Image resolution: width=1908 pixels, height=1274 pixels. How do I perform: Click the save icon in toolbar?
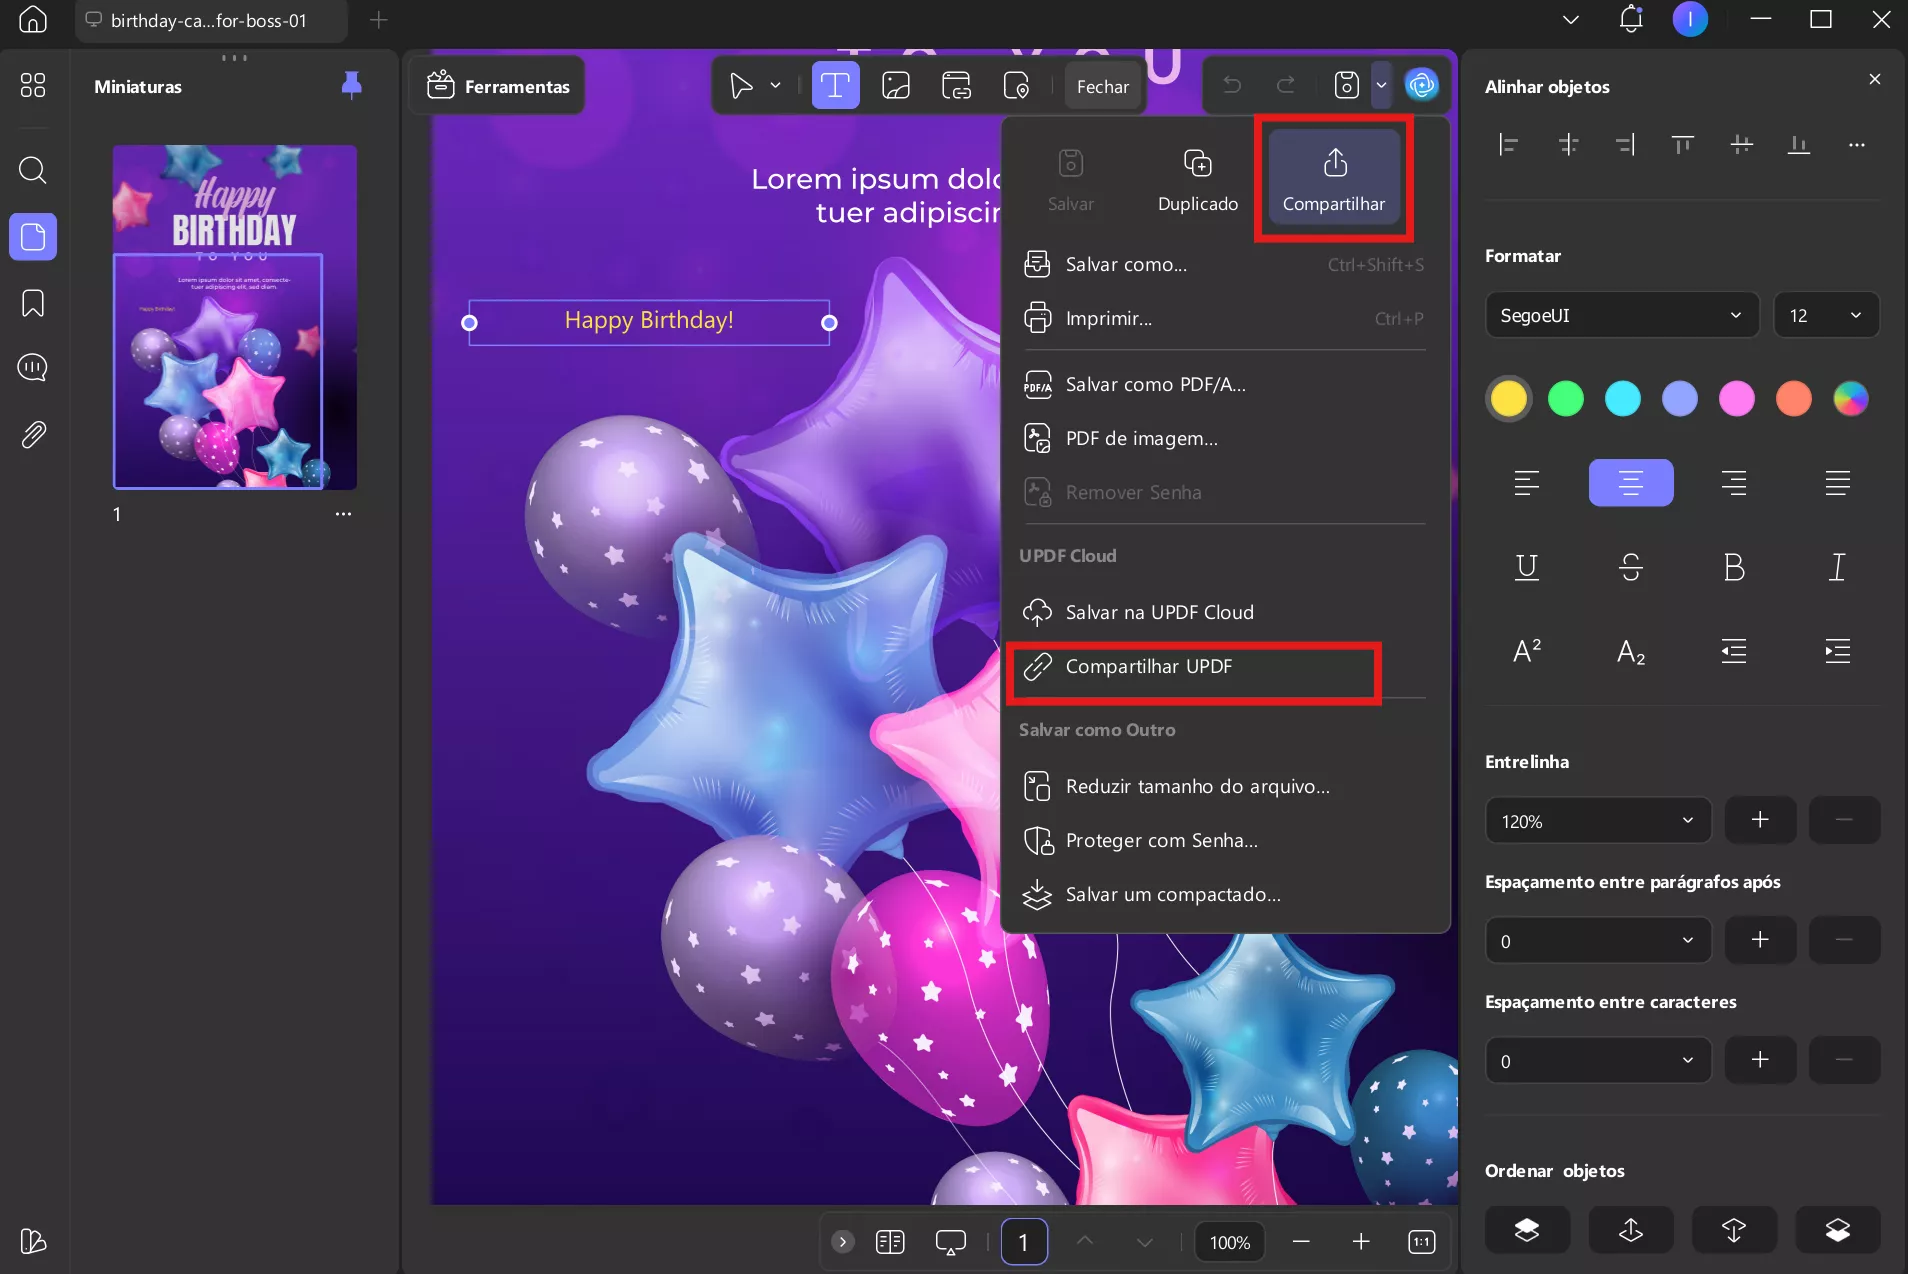tap(1347, 86)
